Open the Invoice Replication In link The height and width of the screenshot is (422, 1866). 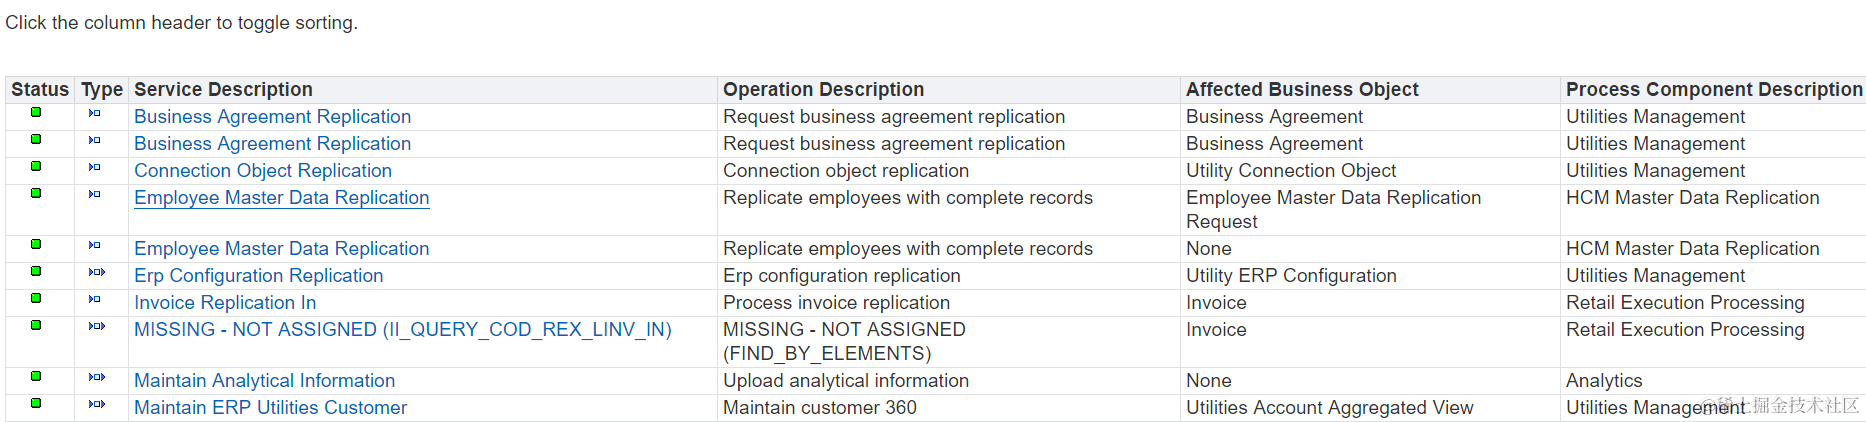tap(225, 303)
